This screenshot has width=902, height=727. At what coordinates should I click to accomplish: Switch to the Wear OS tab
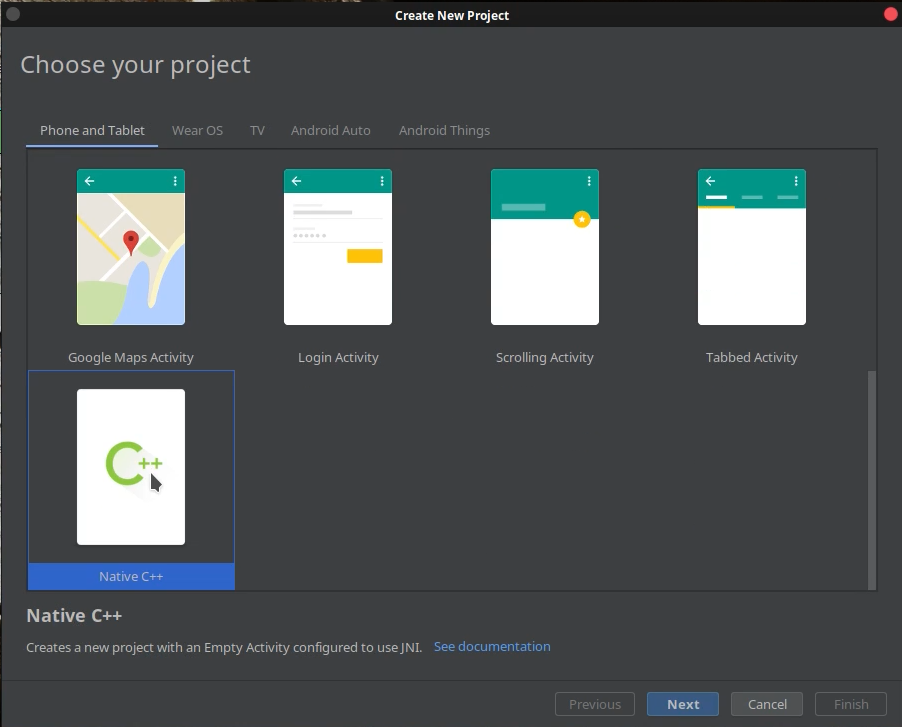197,130
